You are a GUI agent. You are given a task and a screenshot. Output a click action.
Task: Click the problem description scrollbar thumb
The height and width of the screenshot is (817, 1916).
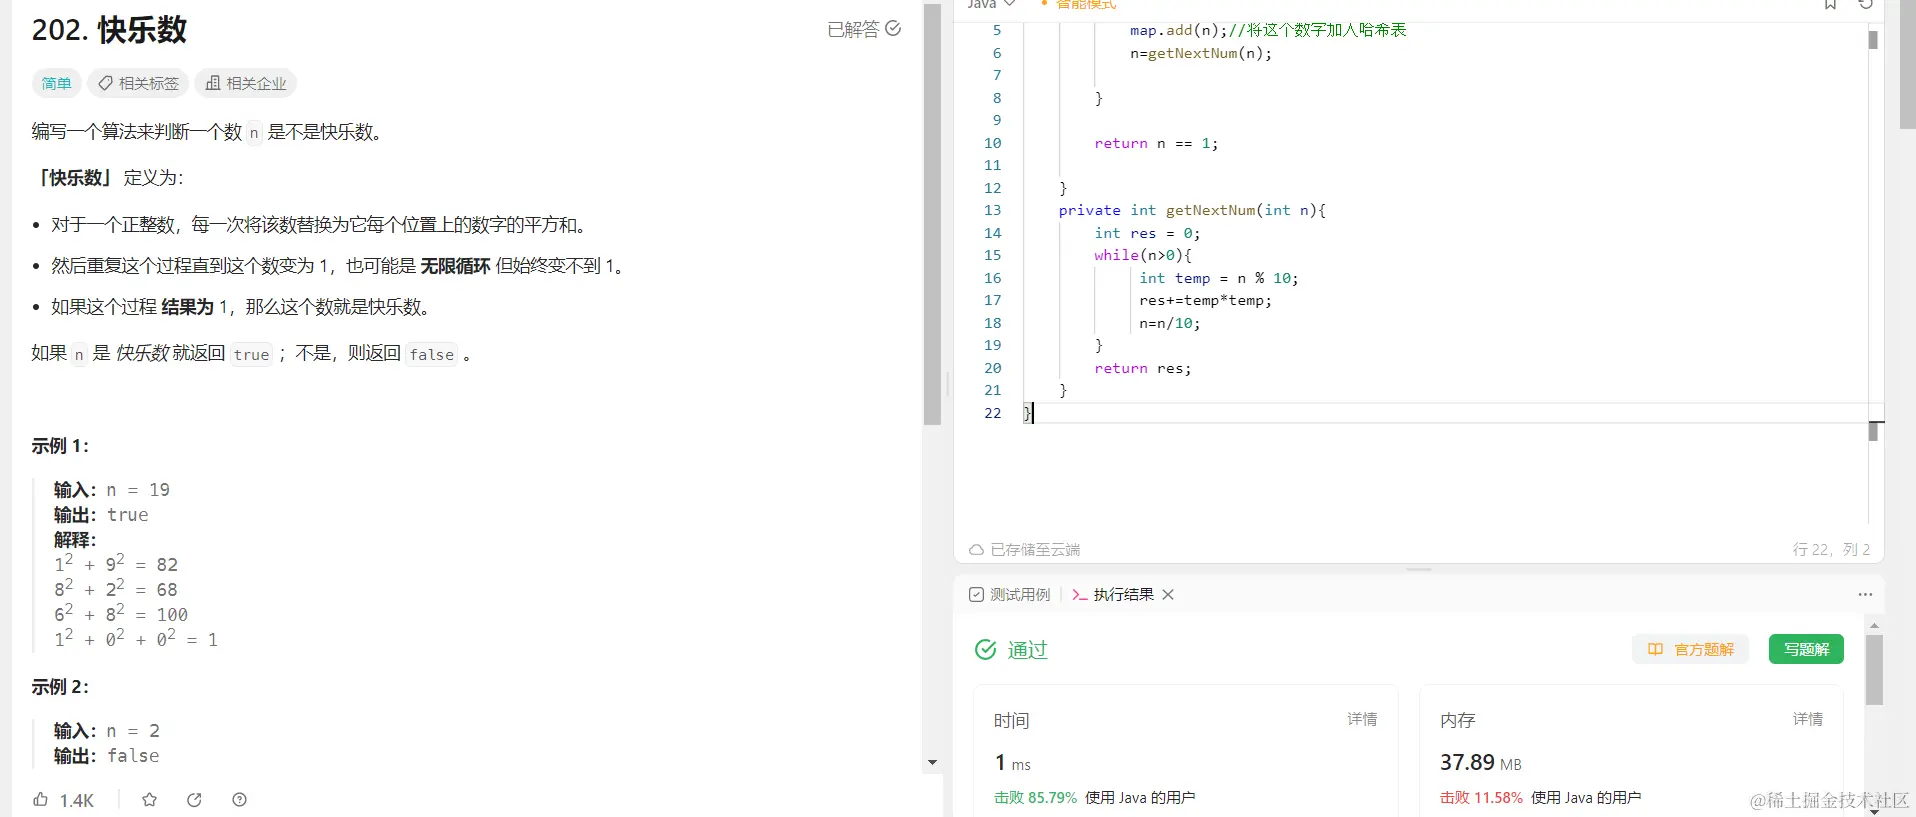[932, 215]
